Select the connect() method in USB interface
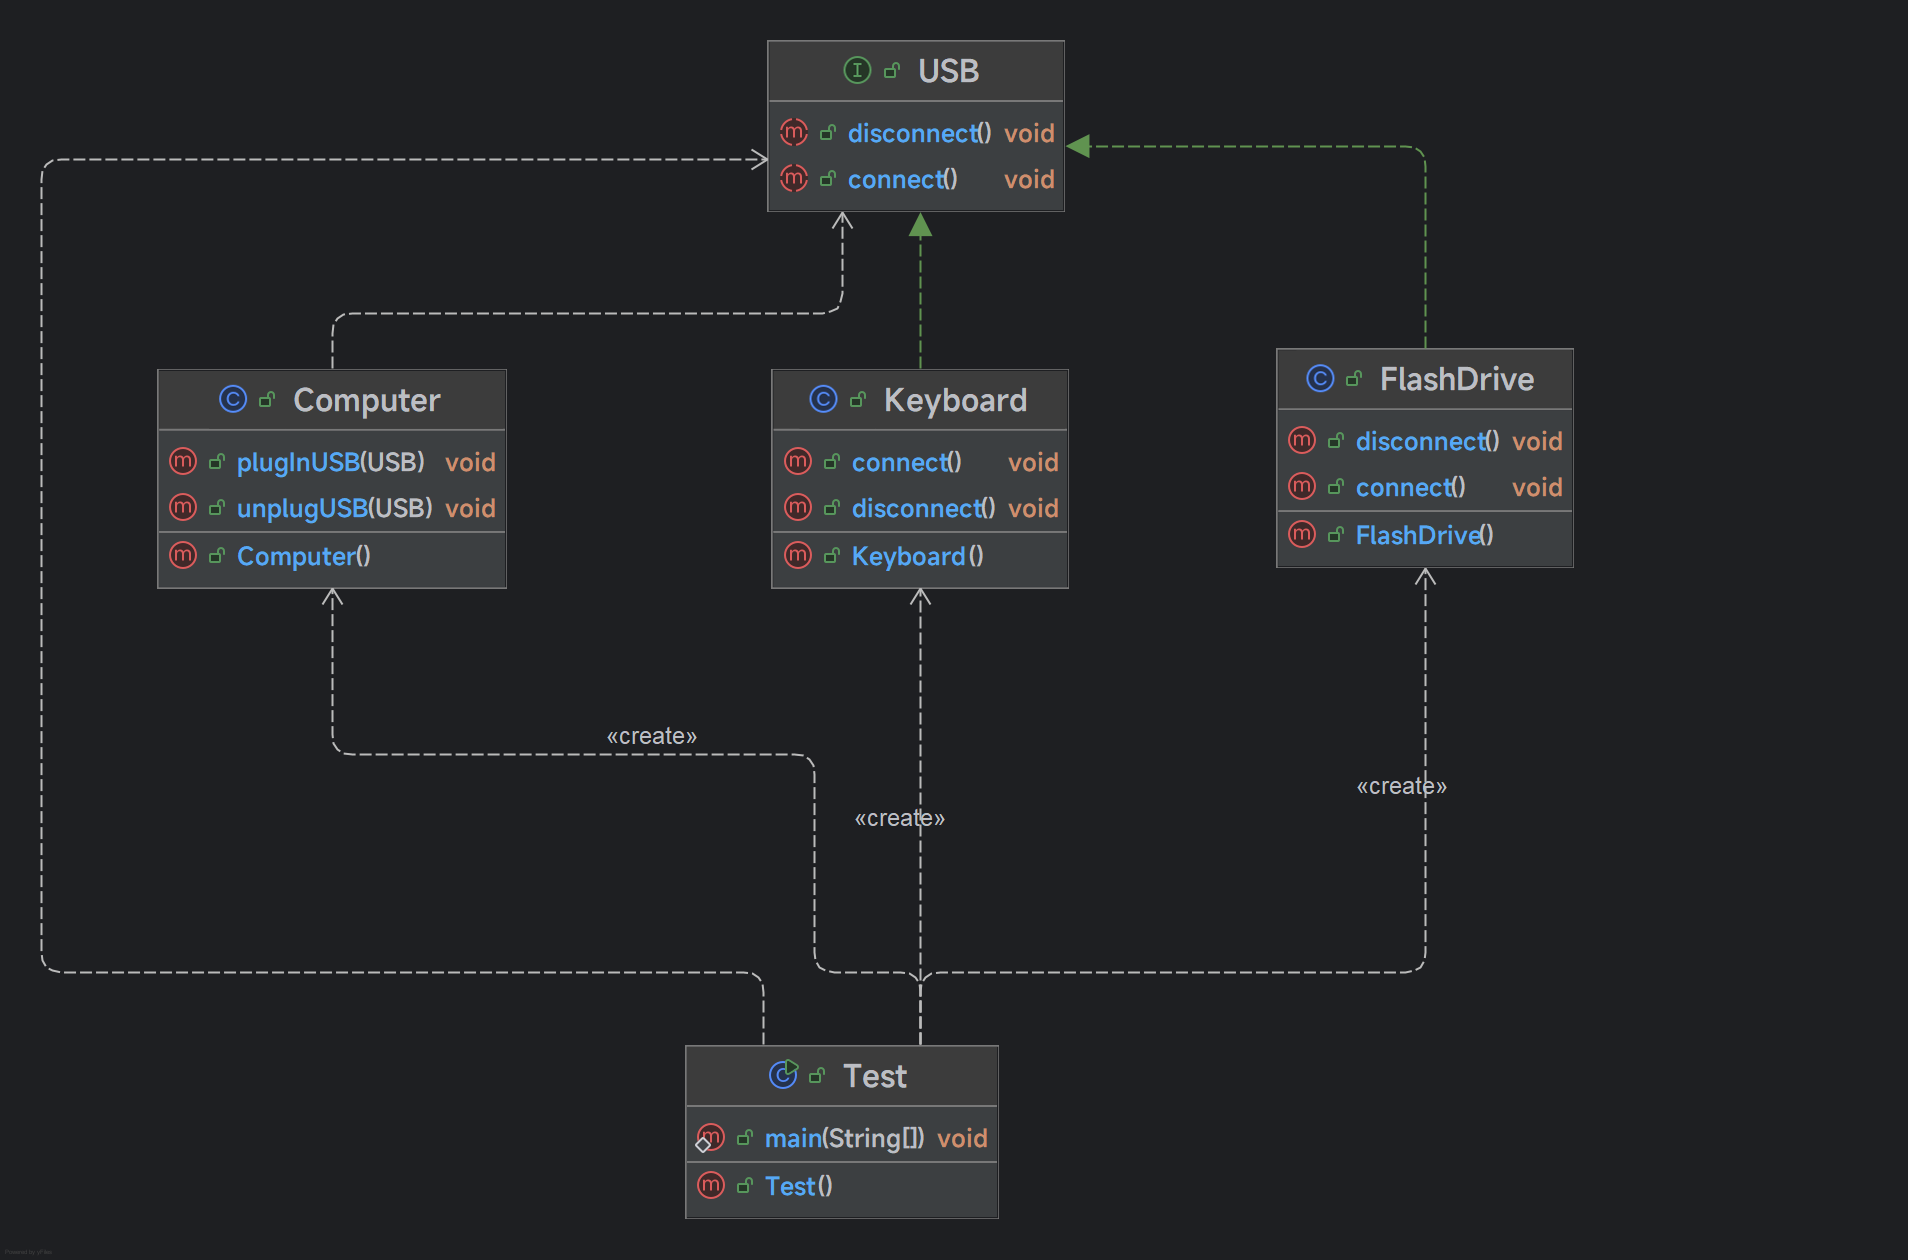Viewport: 1908px width, 1260px height. click(x=902, y=180)
